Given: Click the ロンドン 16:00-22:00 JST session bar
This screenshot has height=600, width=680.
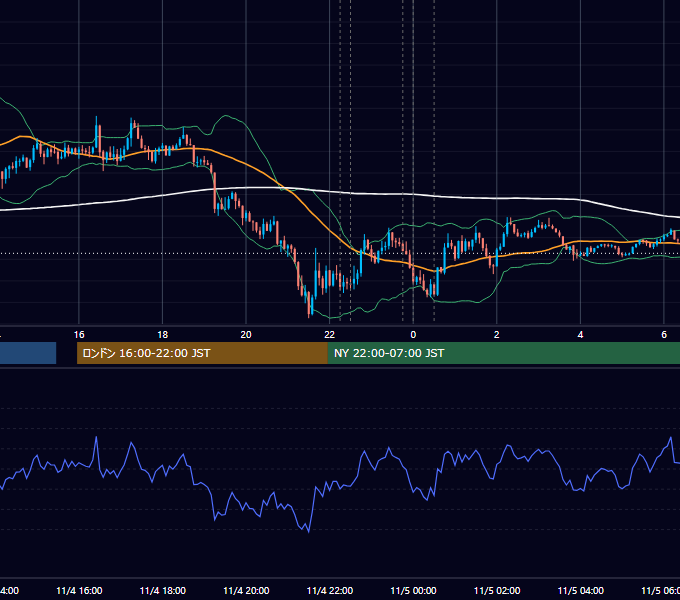Looking at the screenshot, I should coord(202,353).
